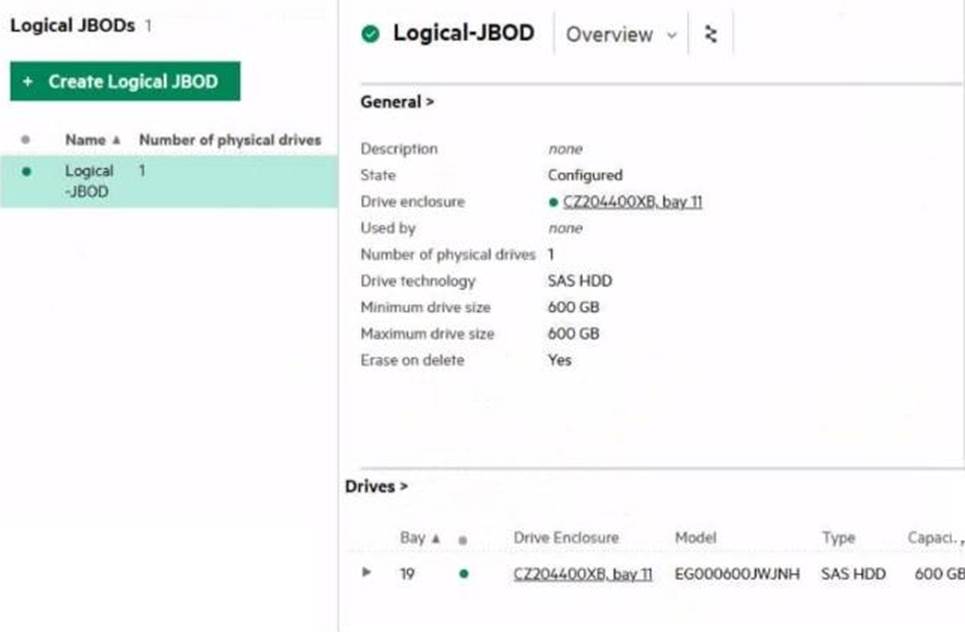Click green status dot for bay 19 drive
This screenshot has width=965, height=632.
click(462, 574)
